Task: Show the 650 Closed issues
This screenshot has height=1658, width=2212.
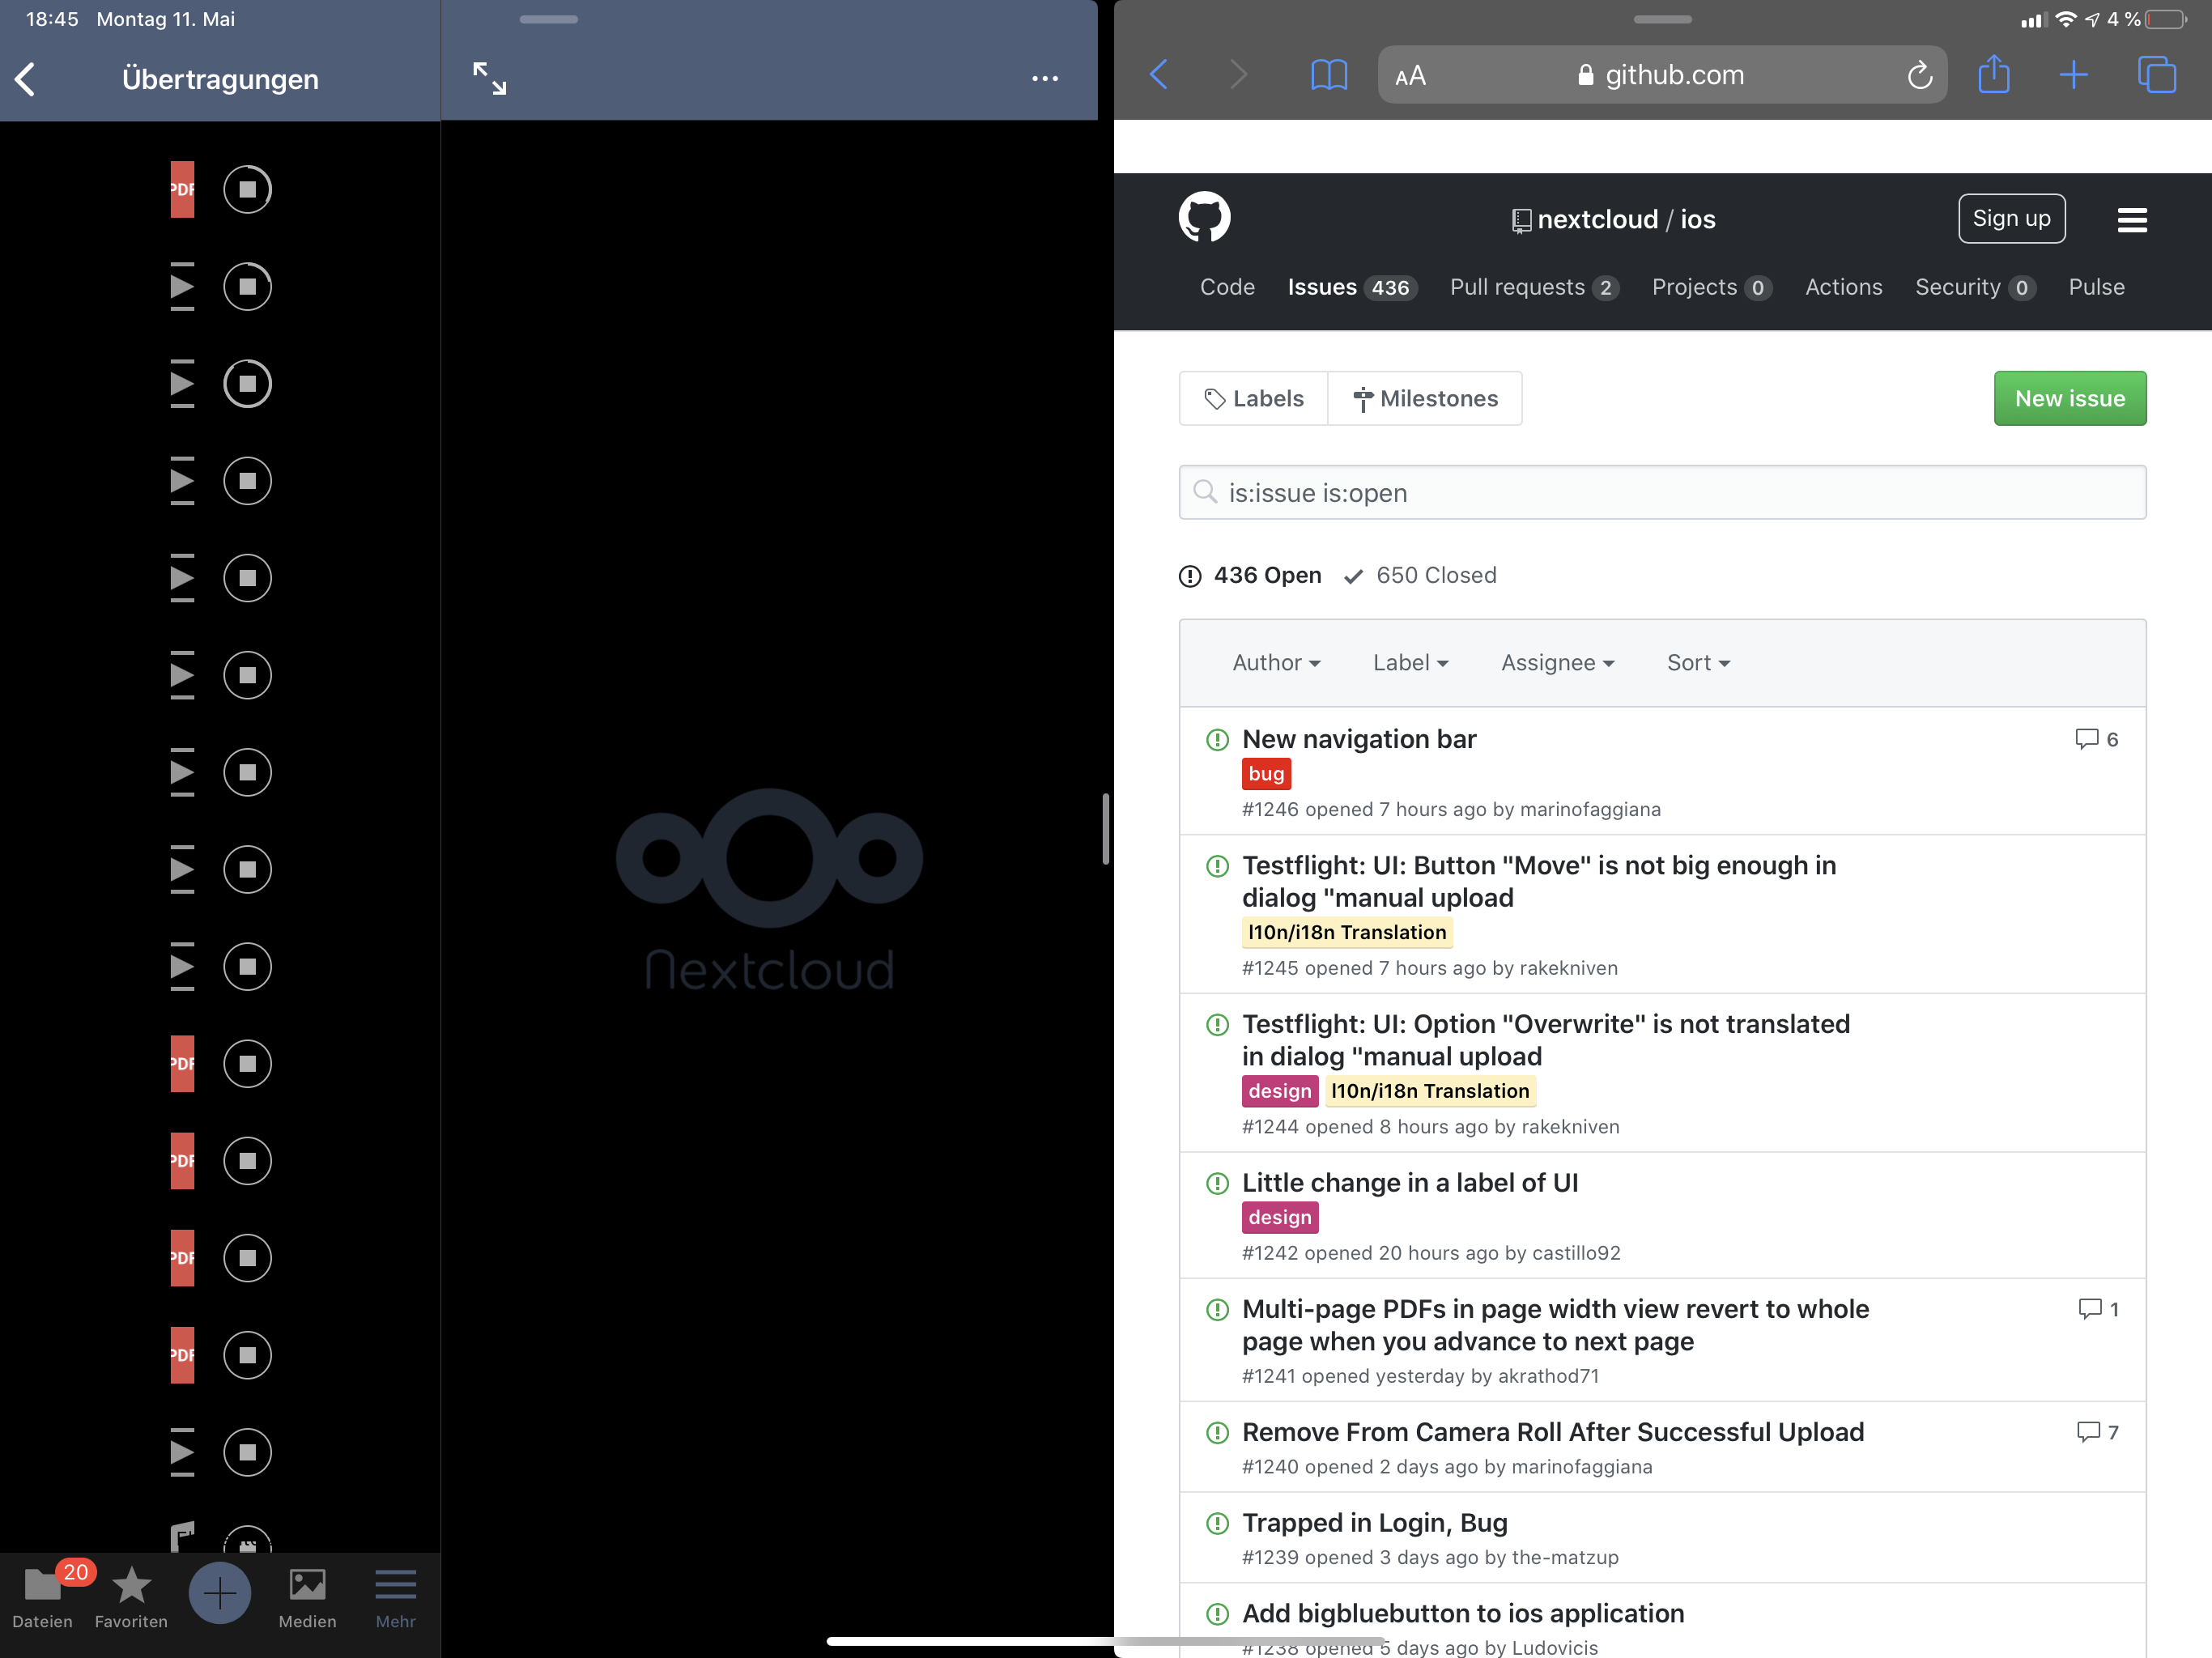Action: pos(1420,575)
